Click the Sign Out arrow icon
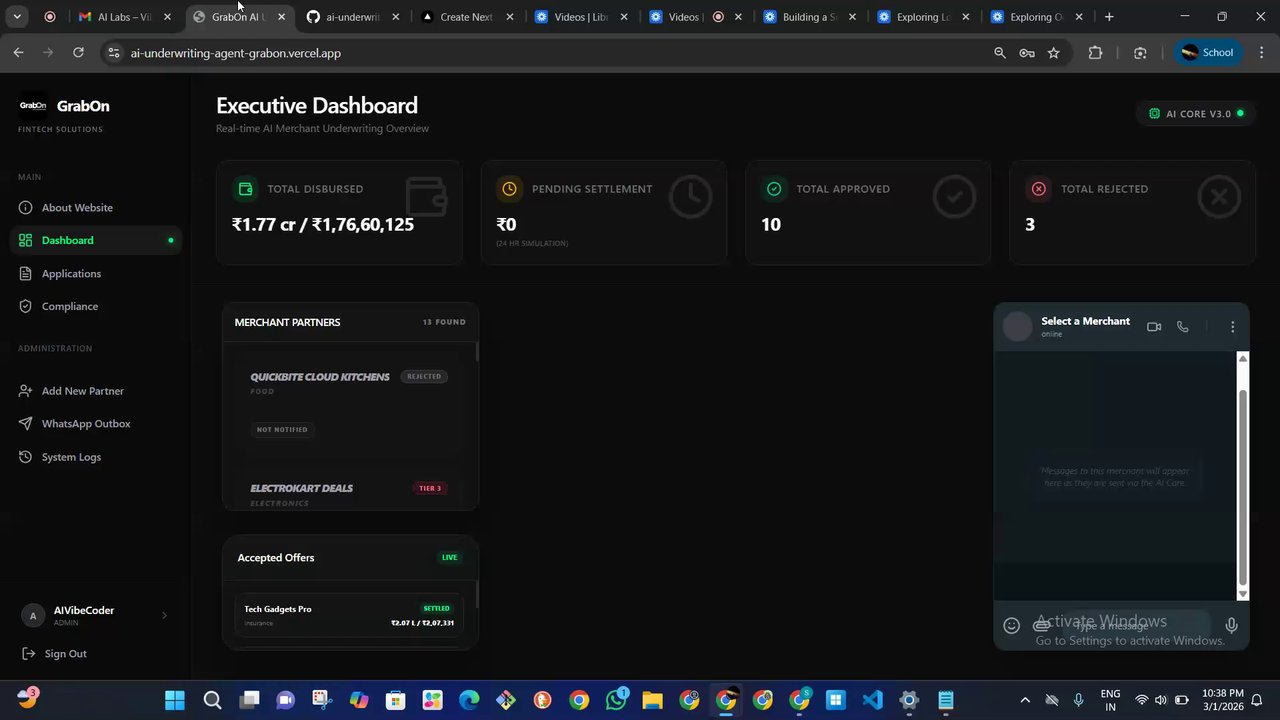The image size is (1280, 720). click(x=28, y=654)
